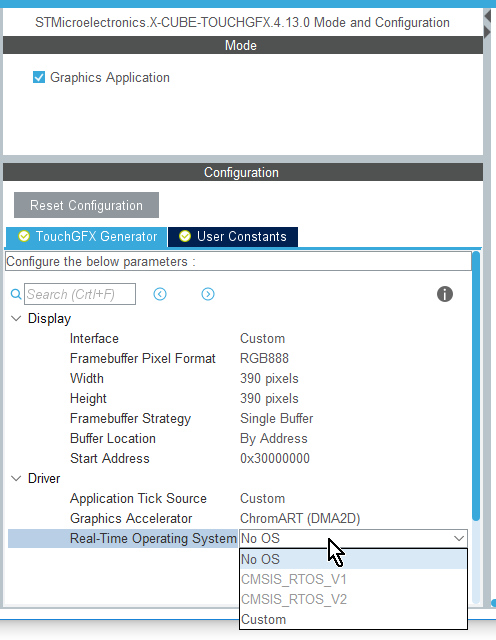Screen dimensions: 496x640
Task: Click the Application Tick Source label
Action: [x=138, y=498]
